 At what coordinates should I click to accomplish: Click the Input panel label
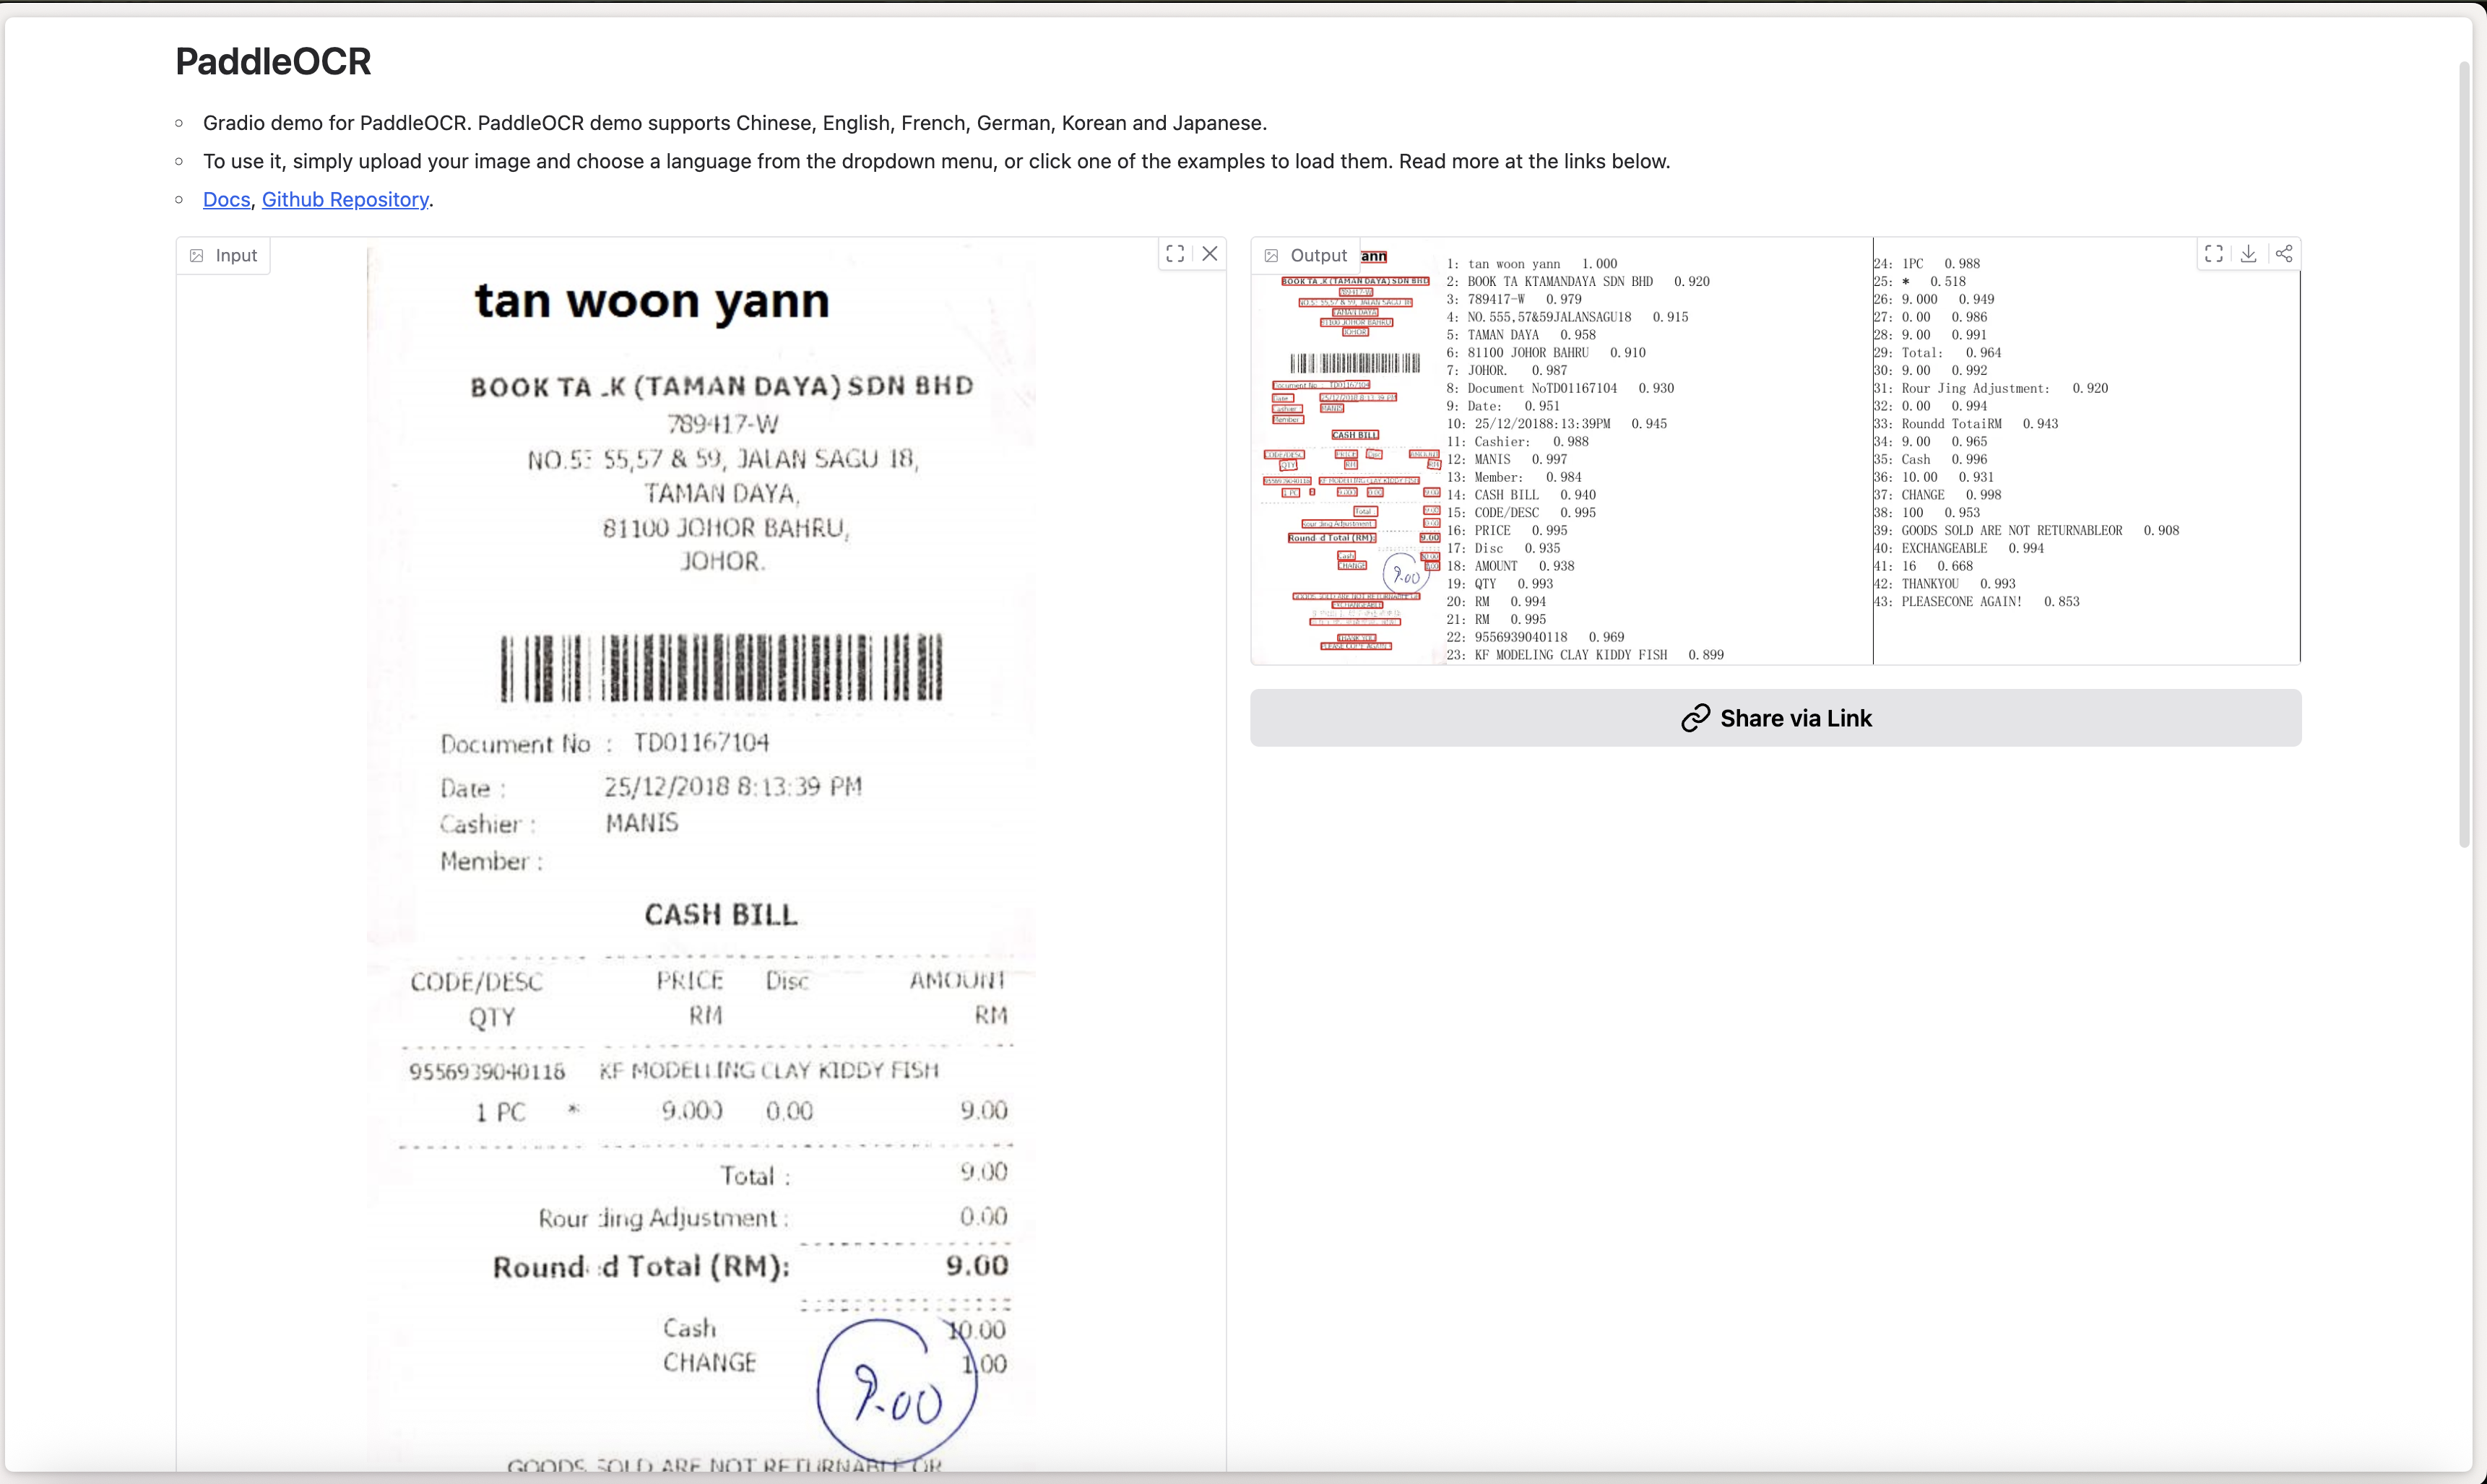[x=236, y=255]
